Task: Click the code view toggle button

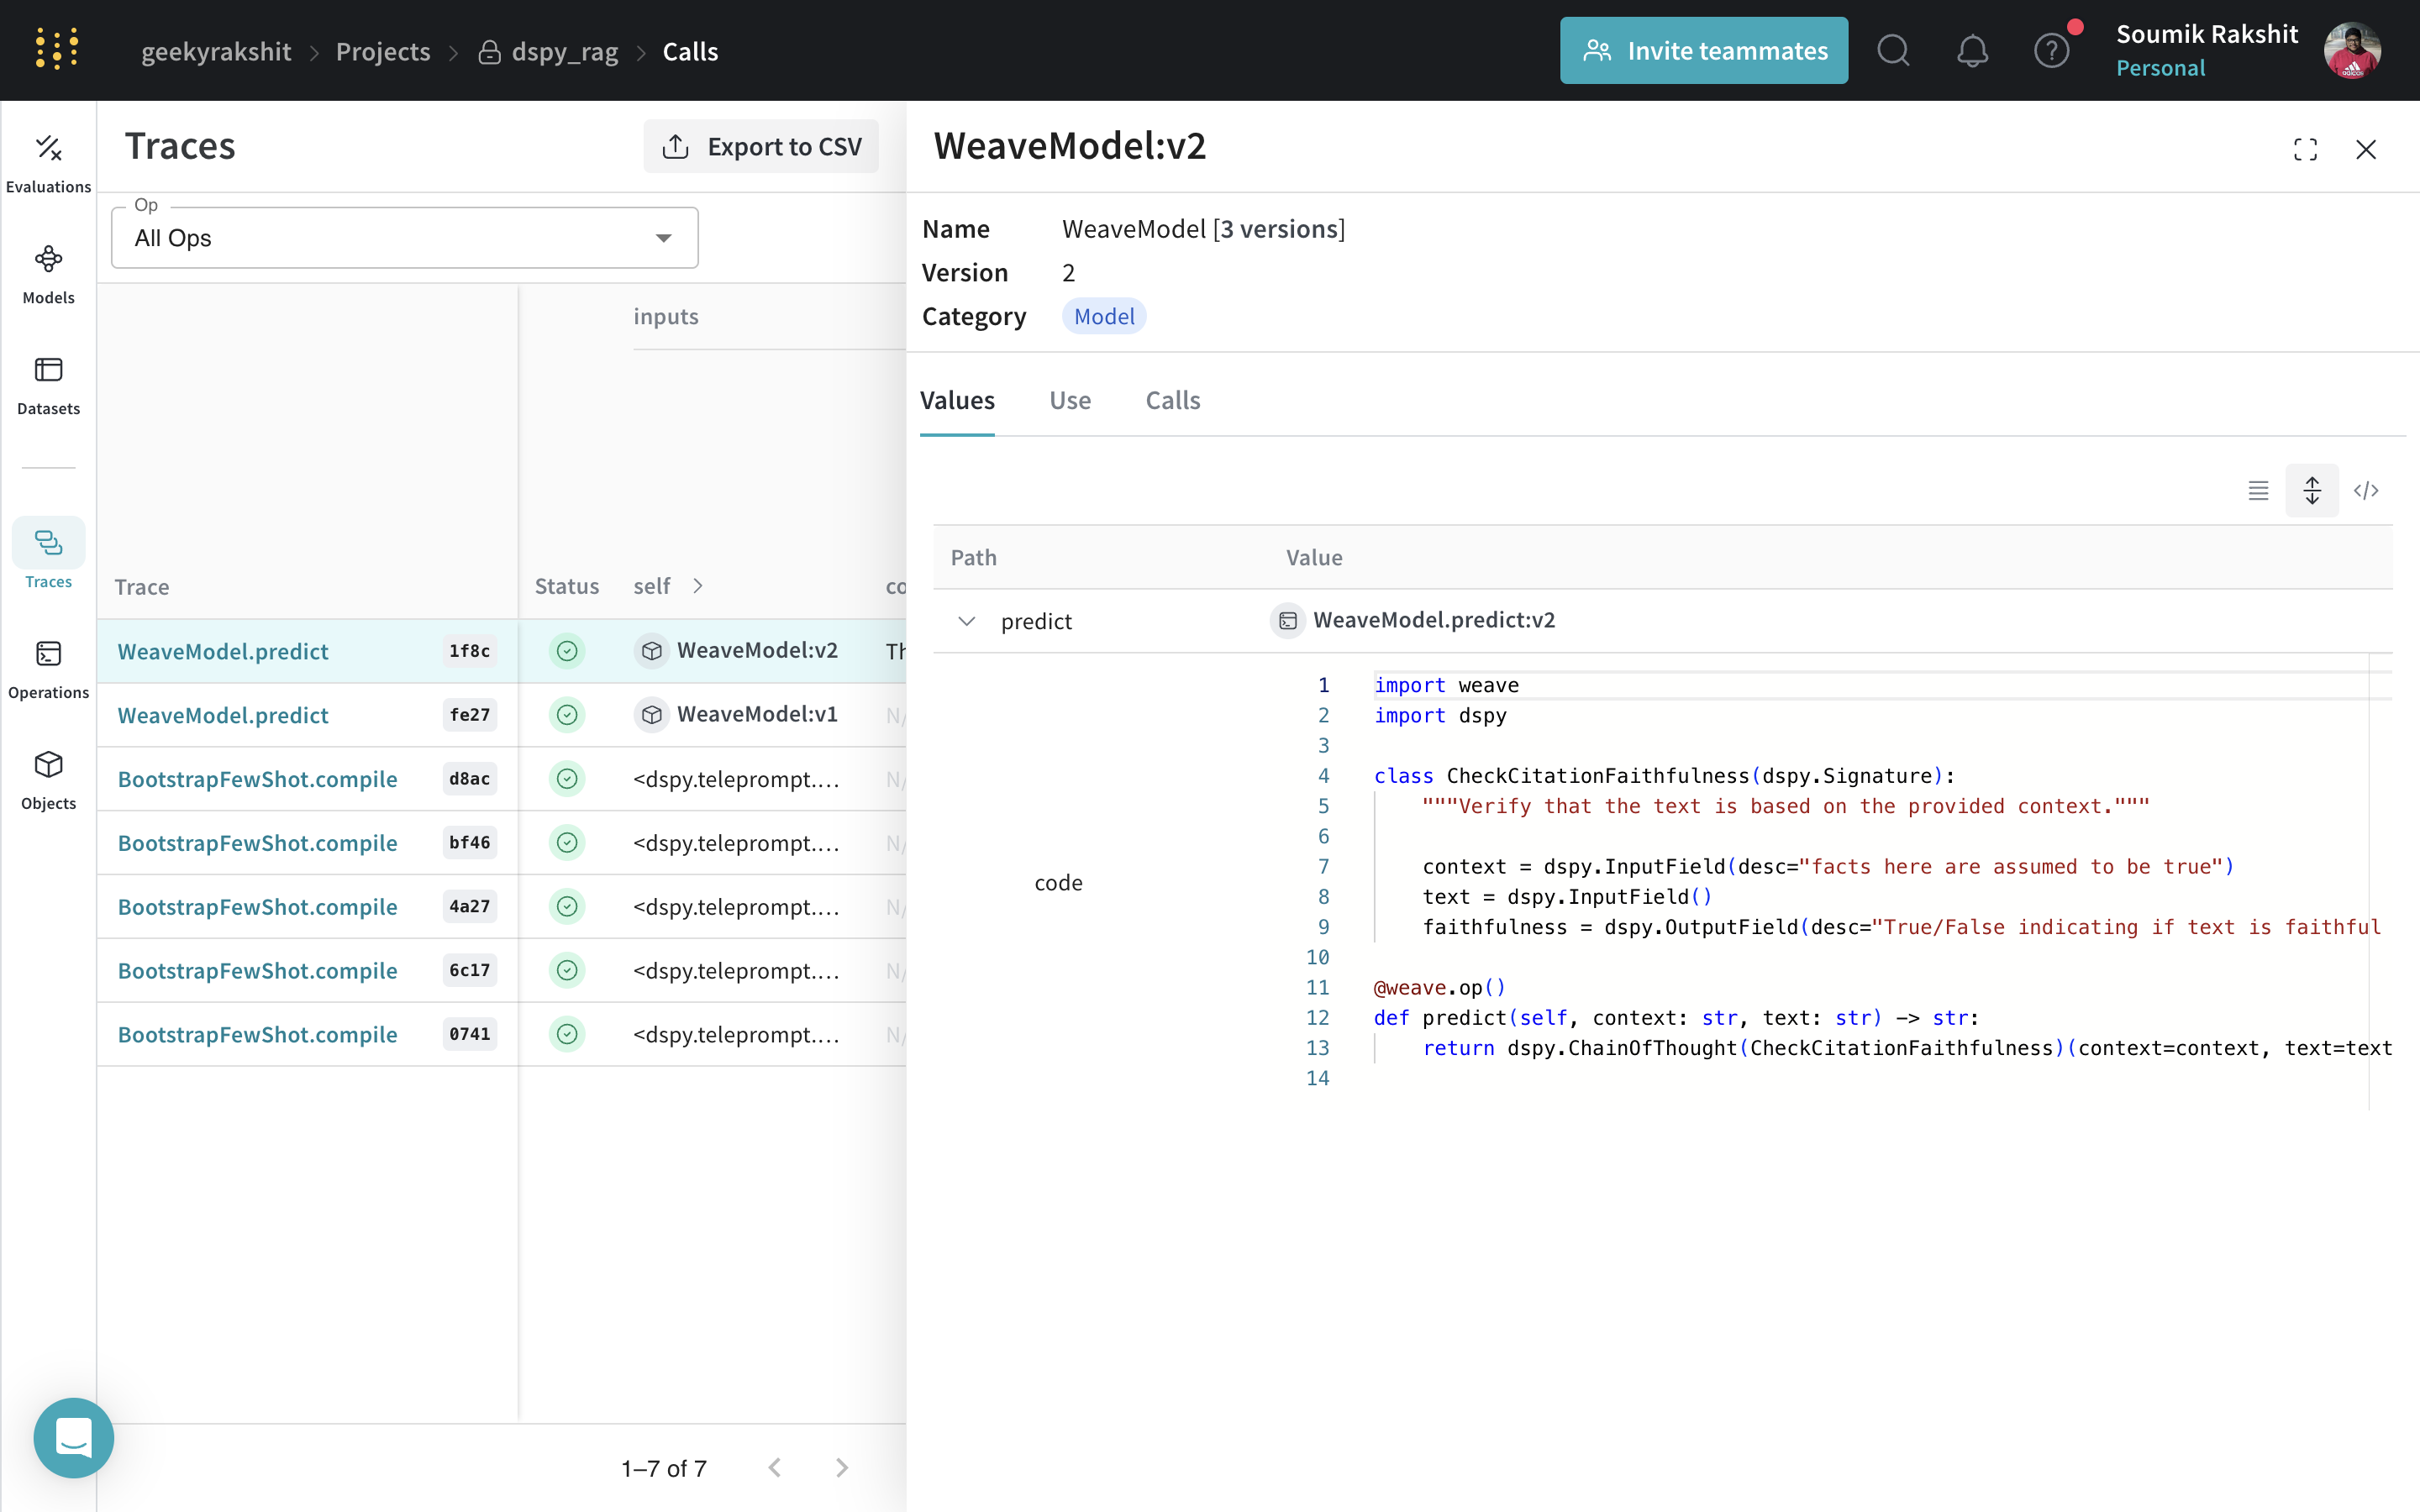Action: [2366, 491]
